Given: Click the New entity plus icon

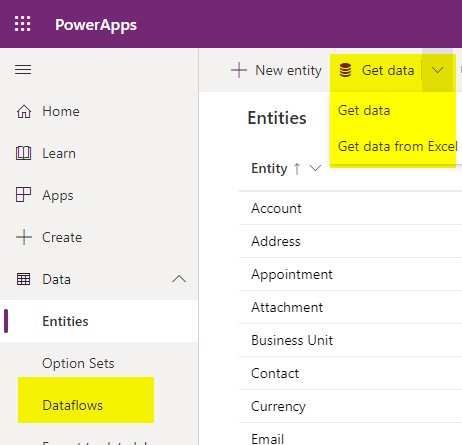Looking at the screenshot, I should tap(239, 70).
